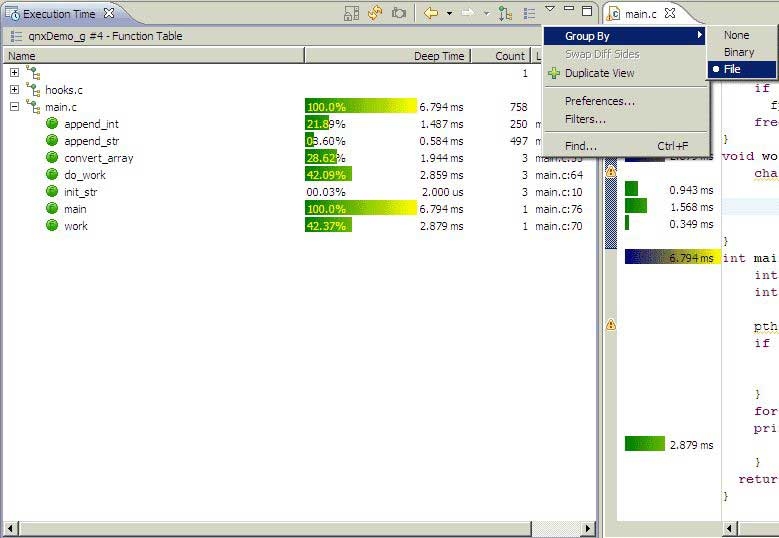
Task: Select the File grouping option
Action: tap(732, 69)
